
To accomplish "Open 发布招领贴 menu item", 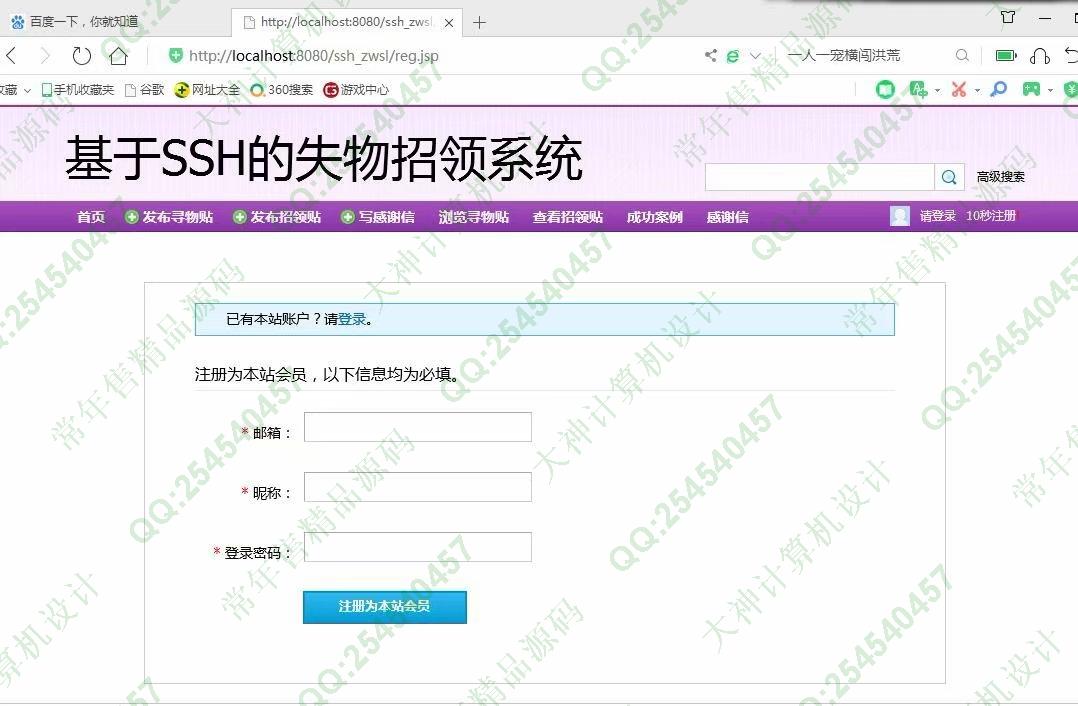I will (x=277, y=217).
